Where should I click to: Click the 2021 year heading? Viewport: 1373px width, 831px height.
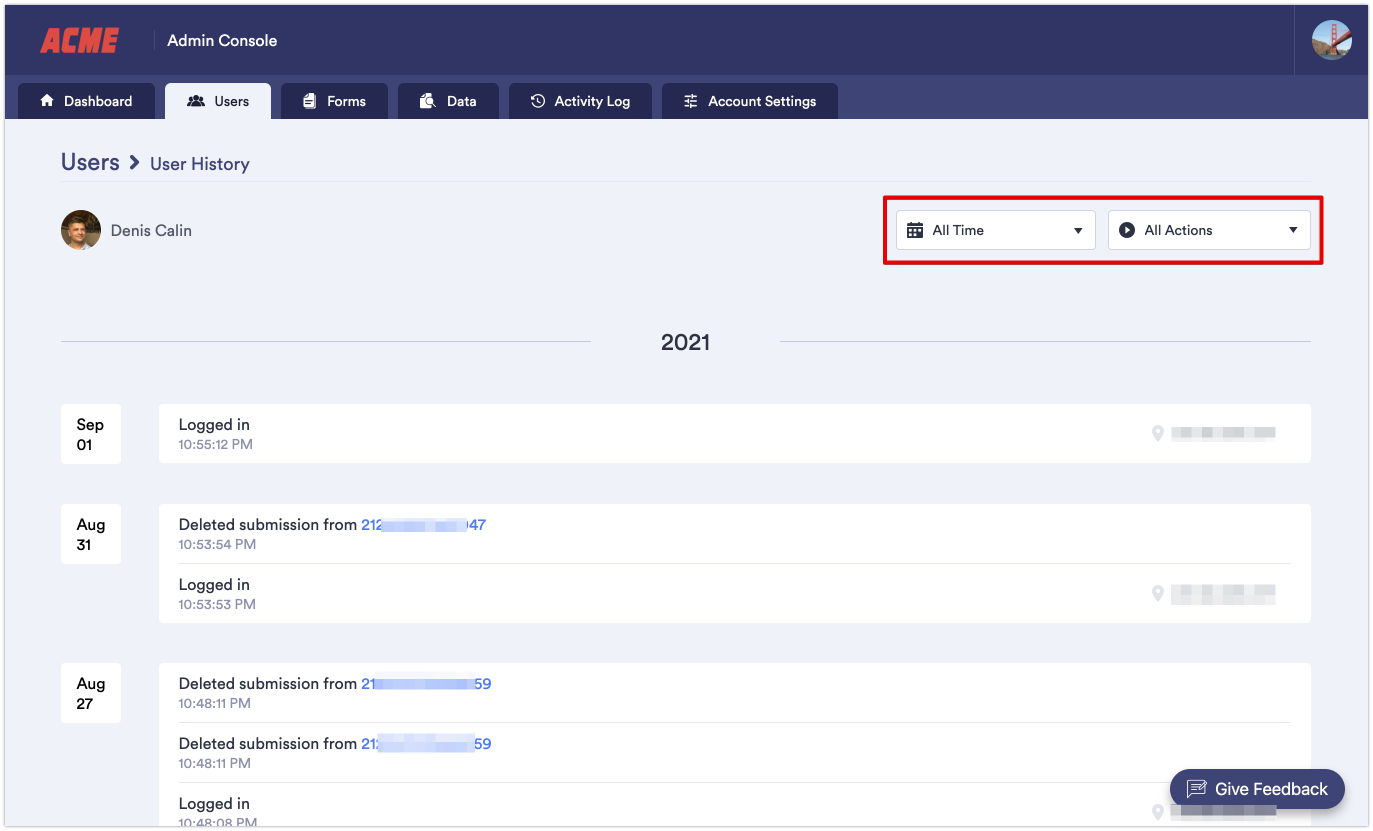(x=685, y=342)
